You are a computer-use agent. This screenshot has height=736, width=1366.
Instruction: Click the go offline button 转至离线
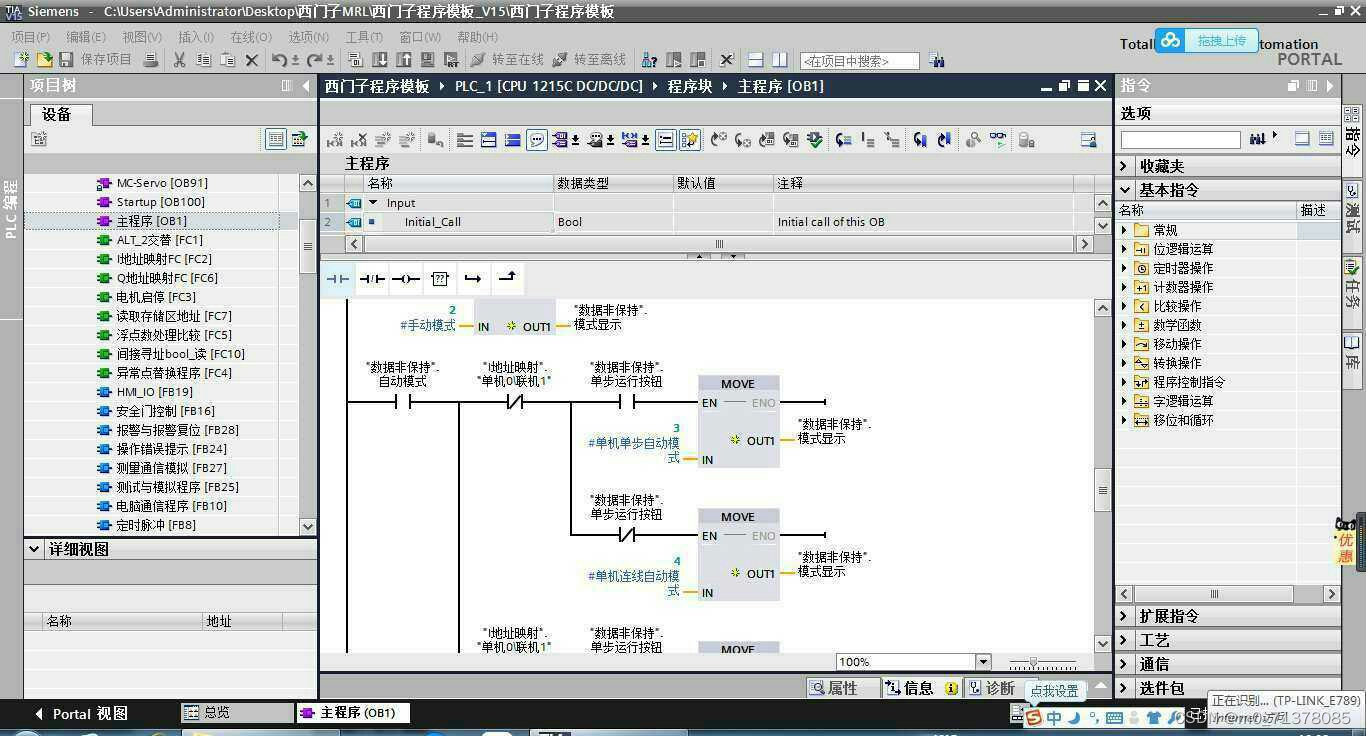[x=589, y=60]
